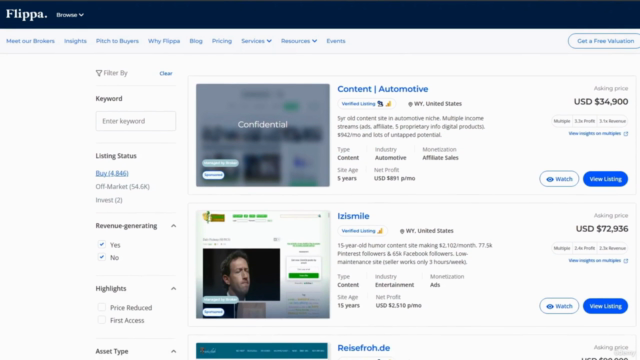The height and width of the screenshot is (360, 640).
Task: Focus the Enter keyword field
Action: coord(136,121)
